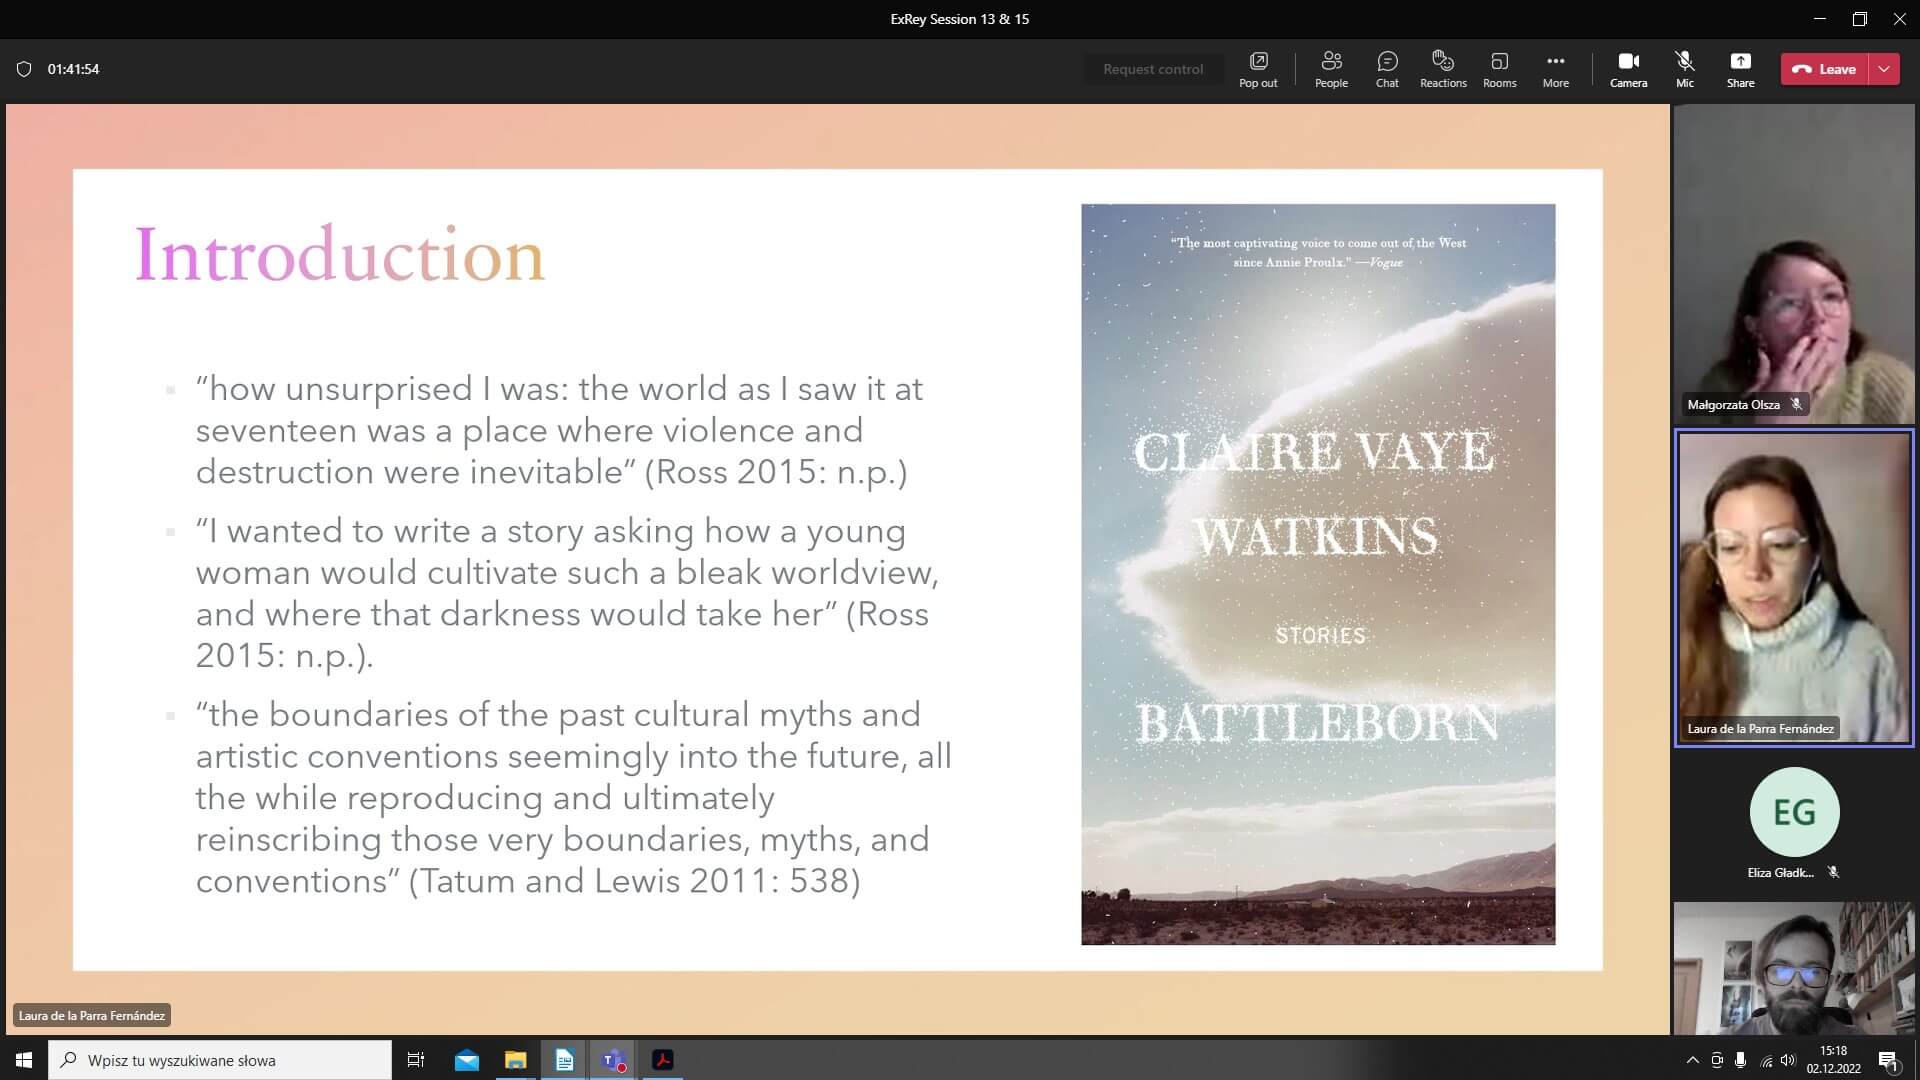The image size is (1920, 1080).
Task: Unmute the Mic
Action: click(1685, 69)
